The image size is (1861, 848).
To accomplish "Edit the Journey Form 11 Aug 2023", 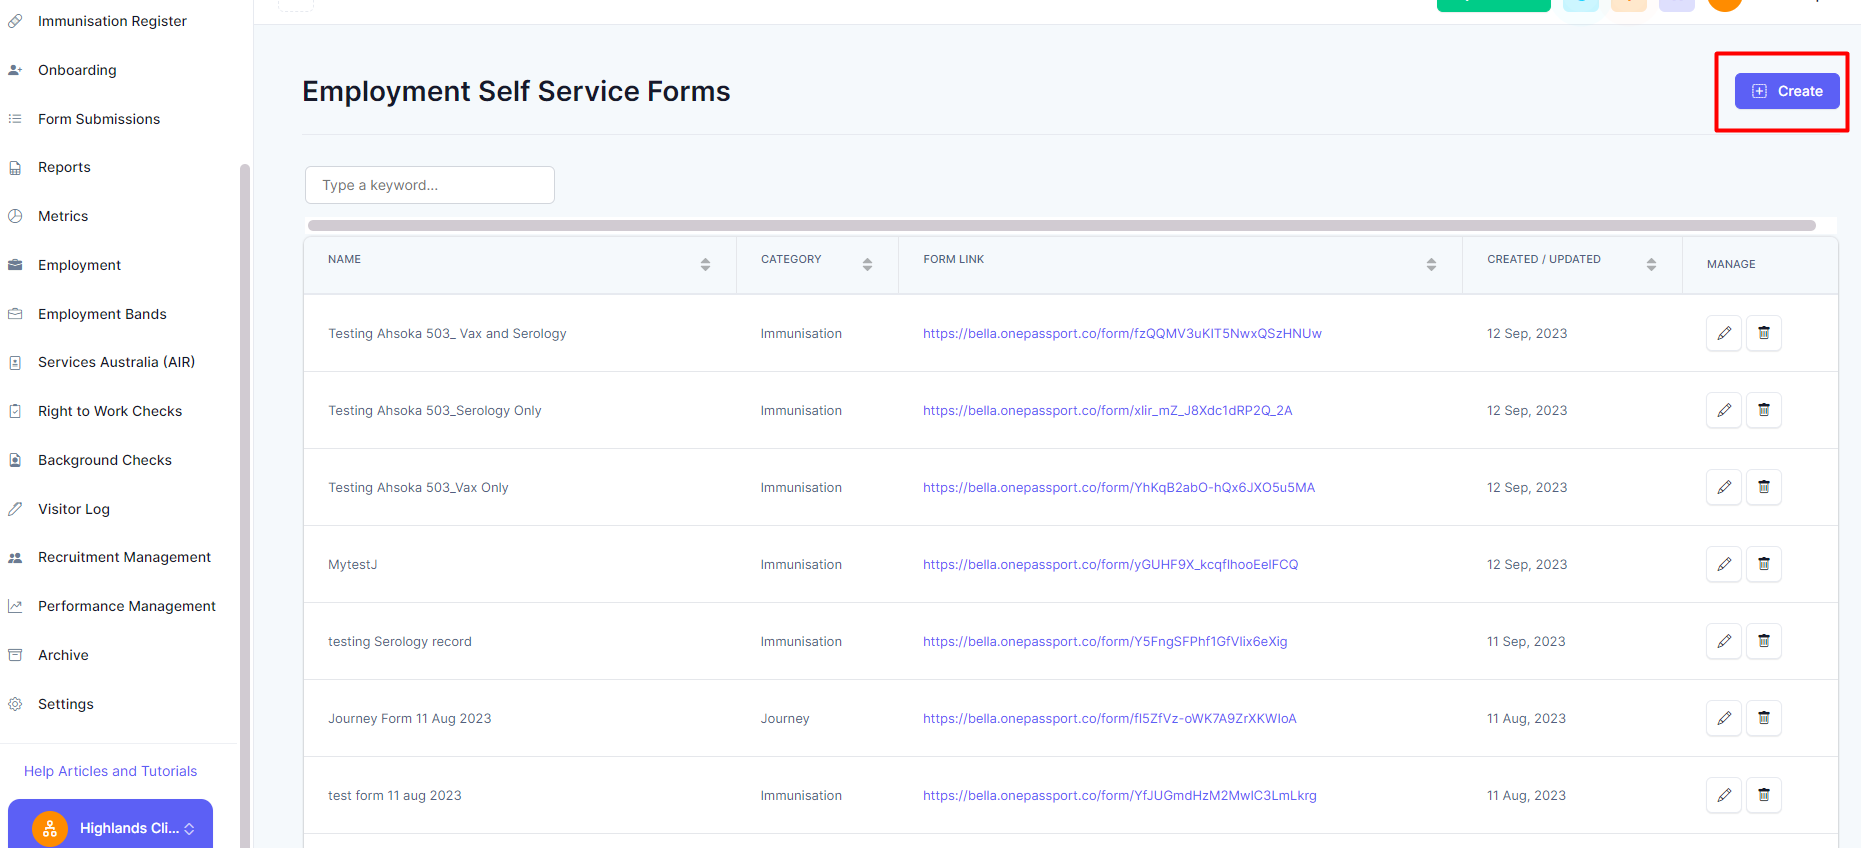I will point(1724,718).
